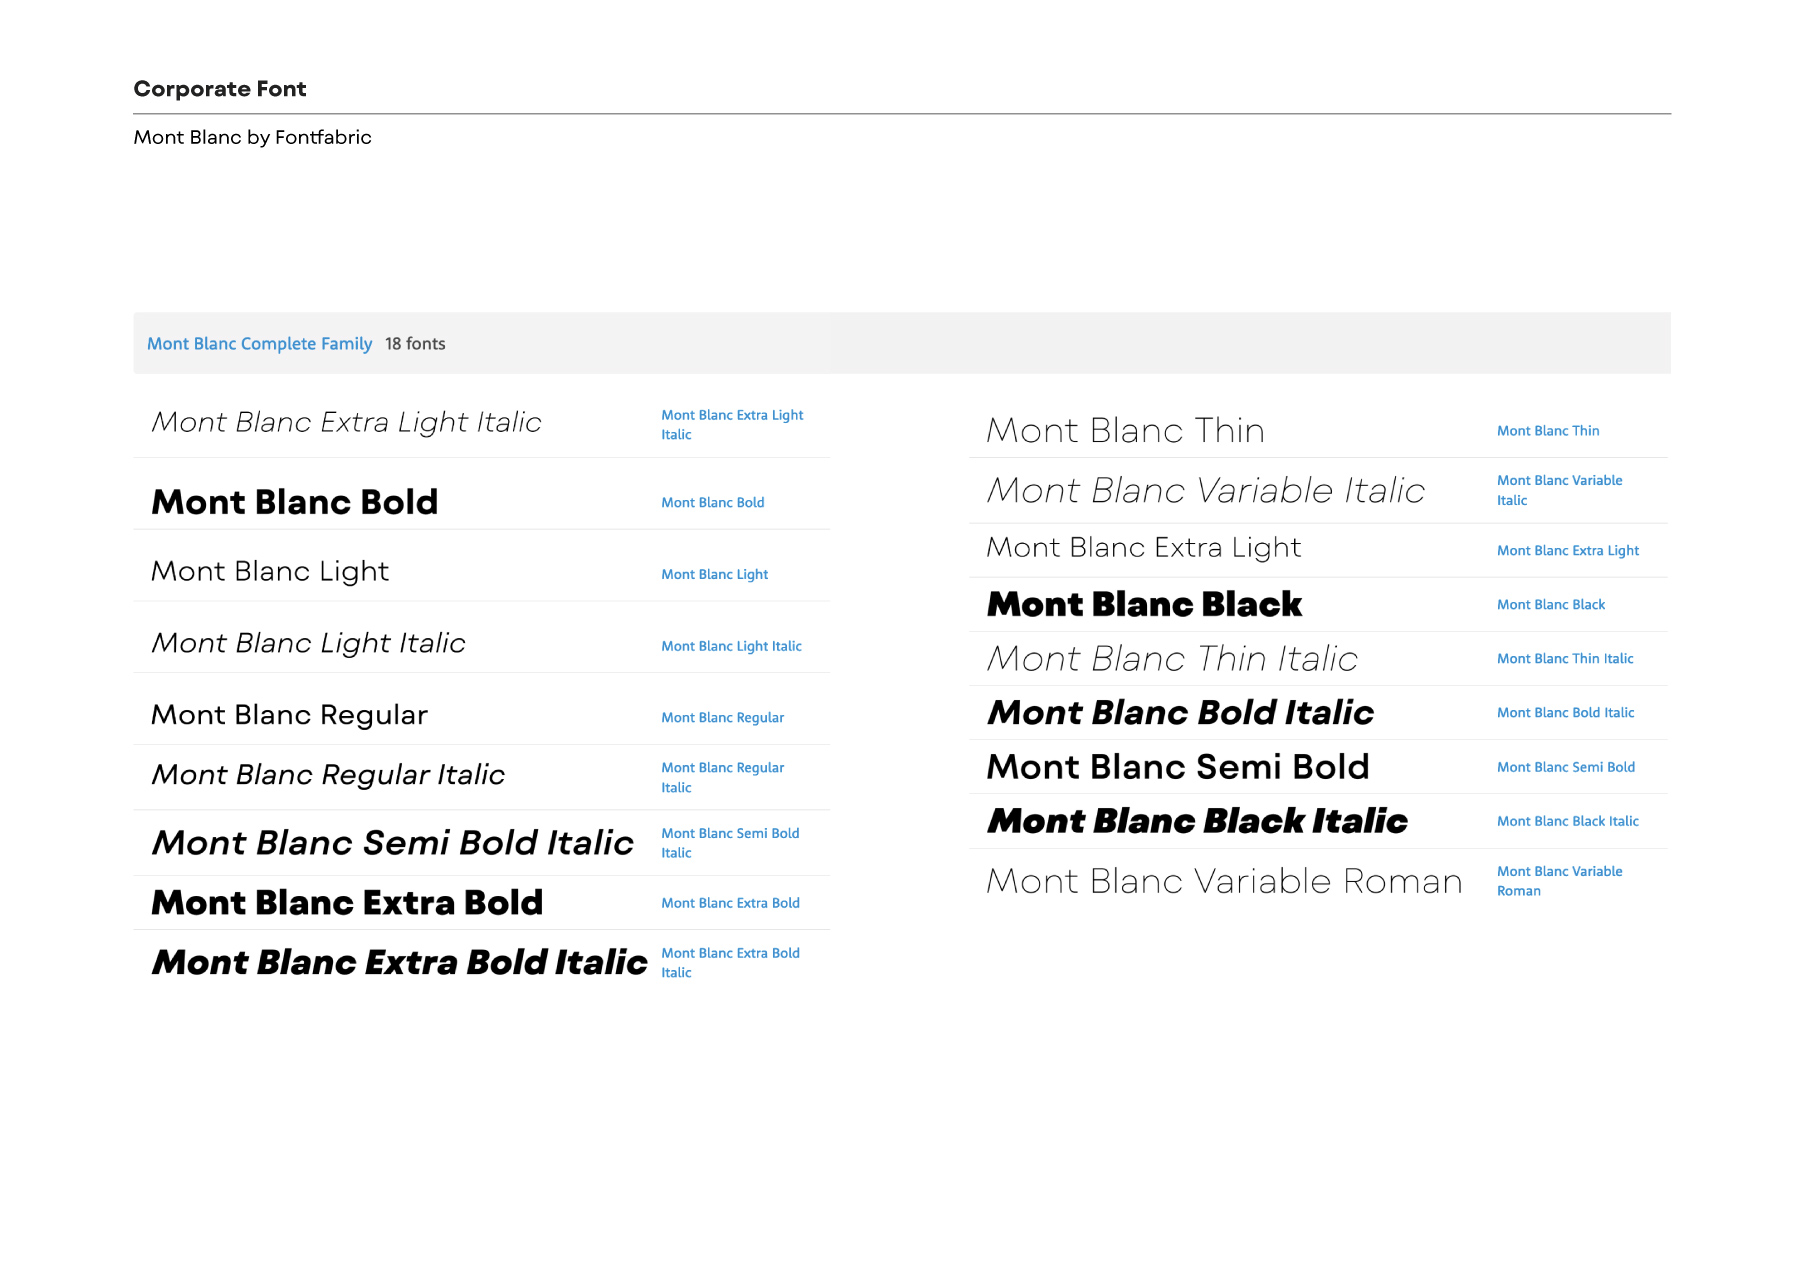The image size is (1800, 1286).
Task: Open the Mont Blanc Extra Bold link
Action: point(730,903)
